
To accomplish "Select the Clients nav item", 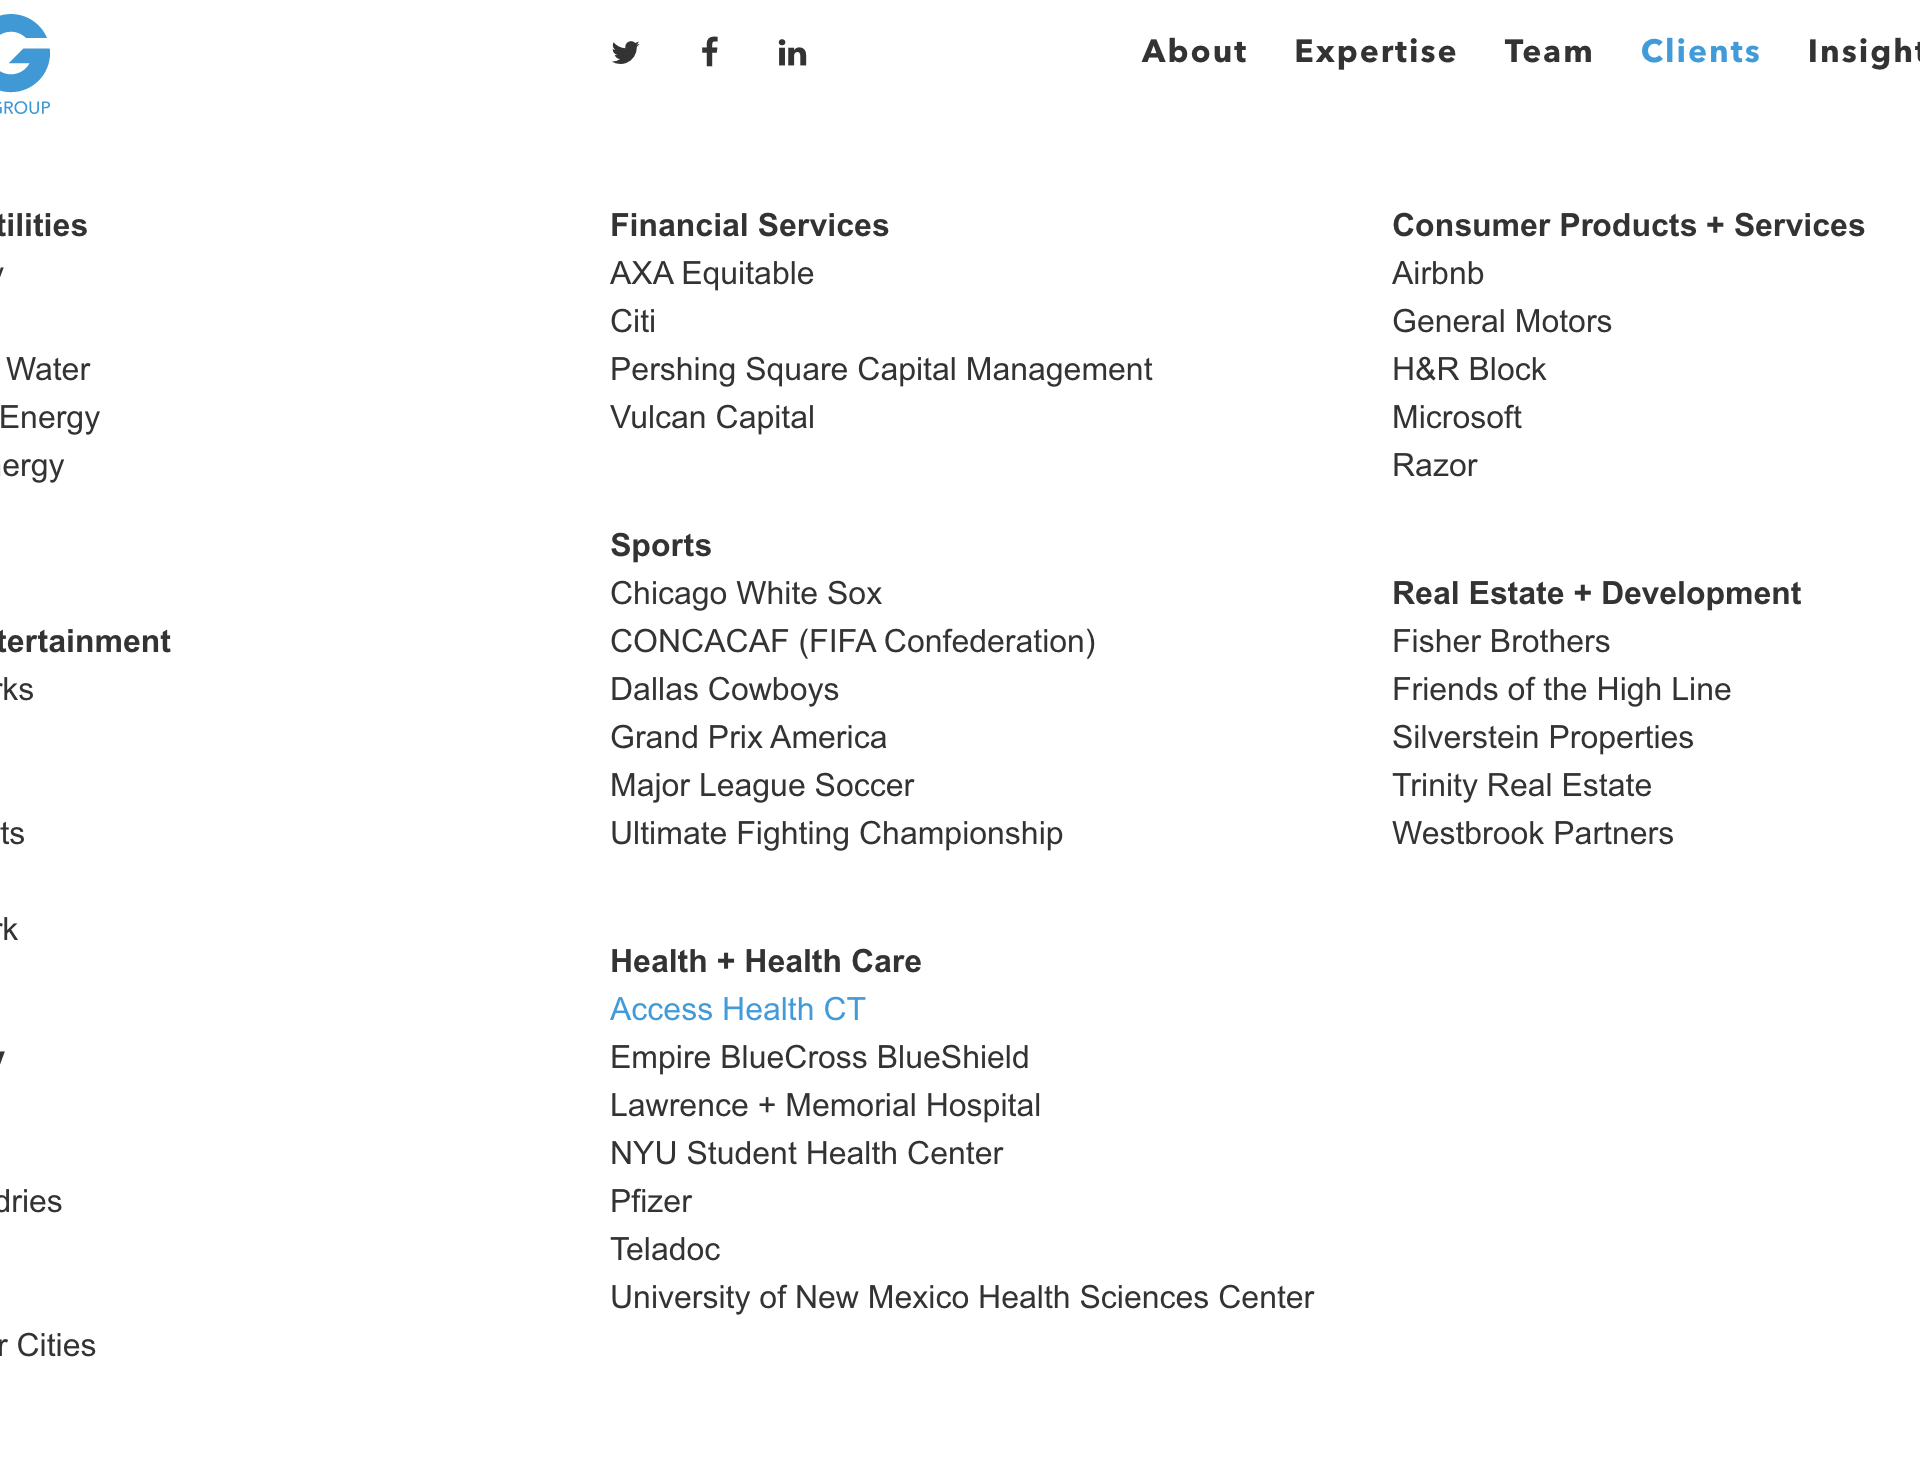I will (1700, 51).
